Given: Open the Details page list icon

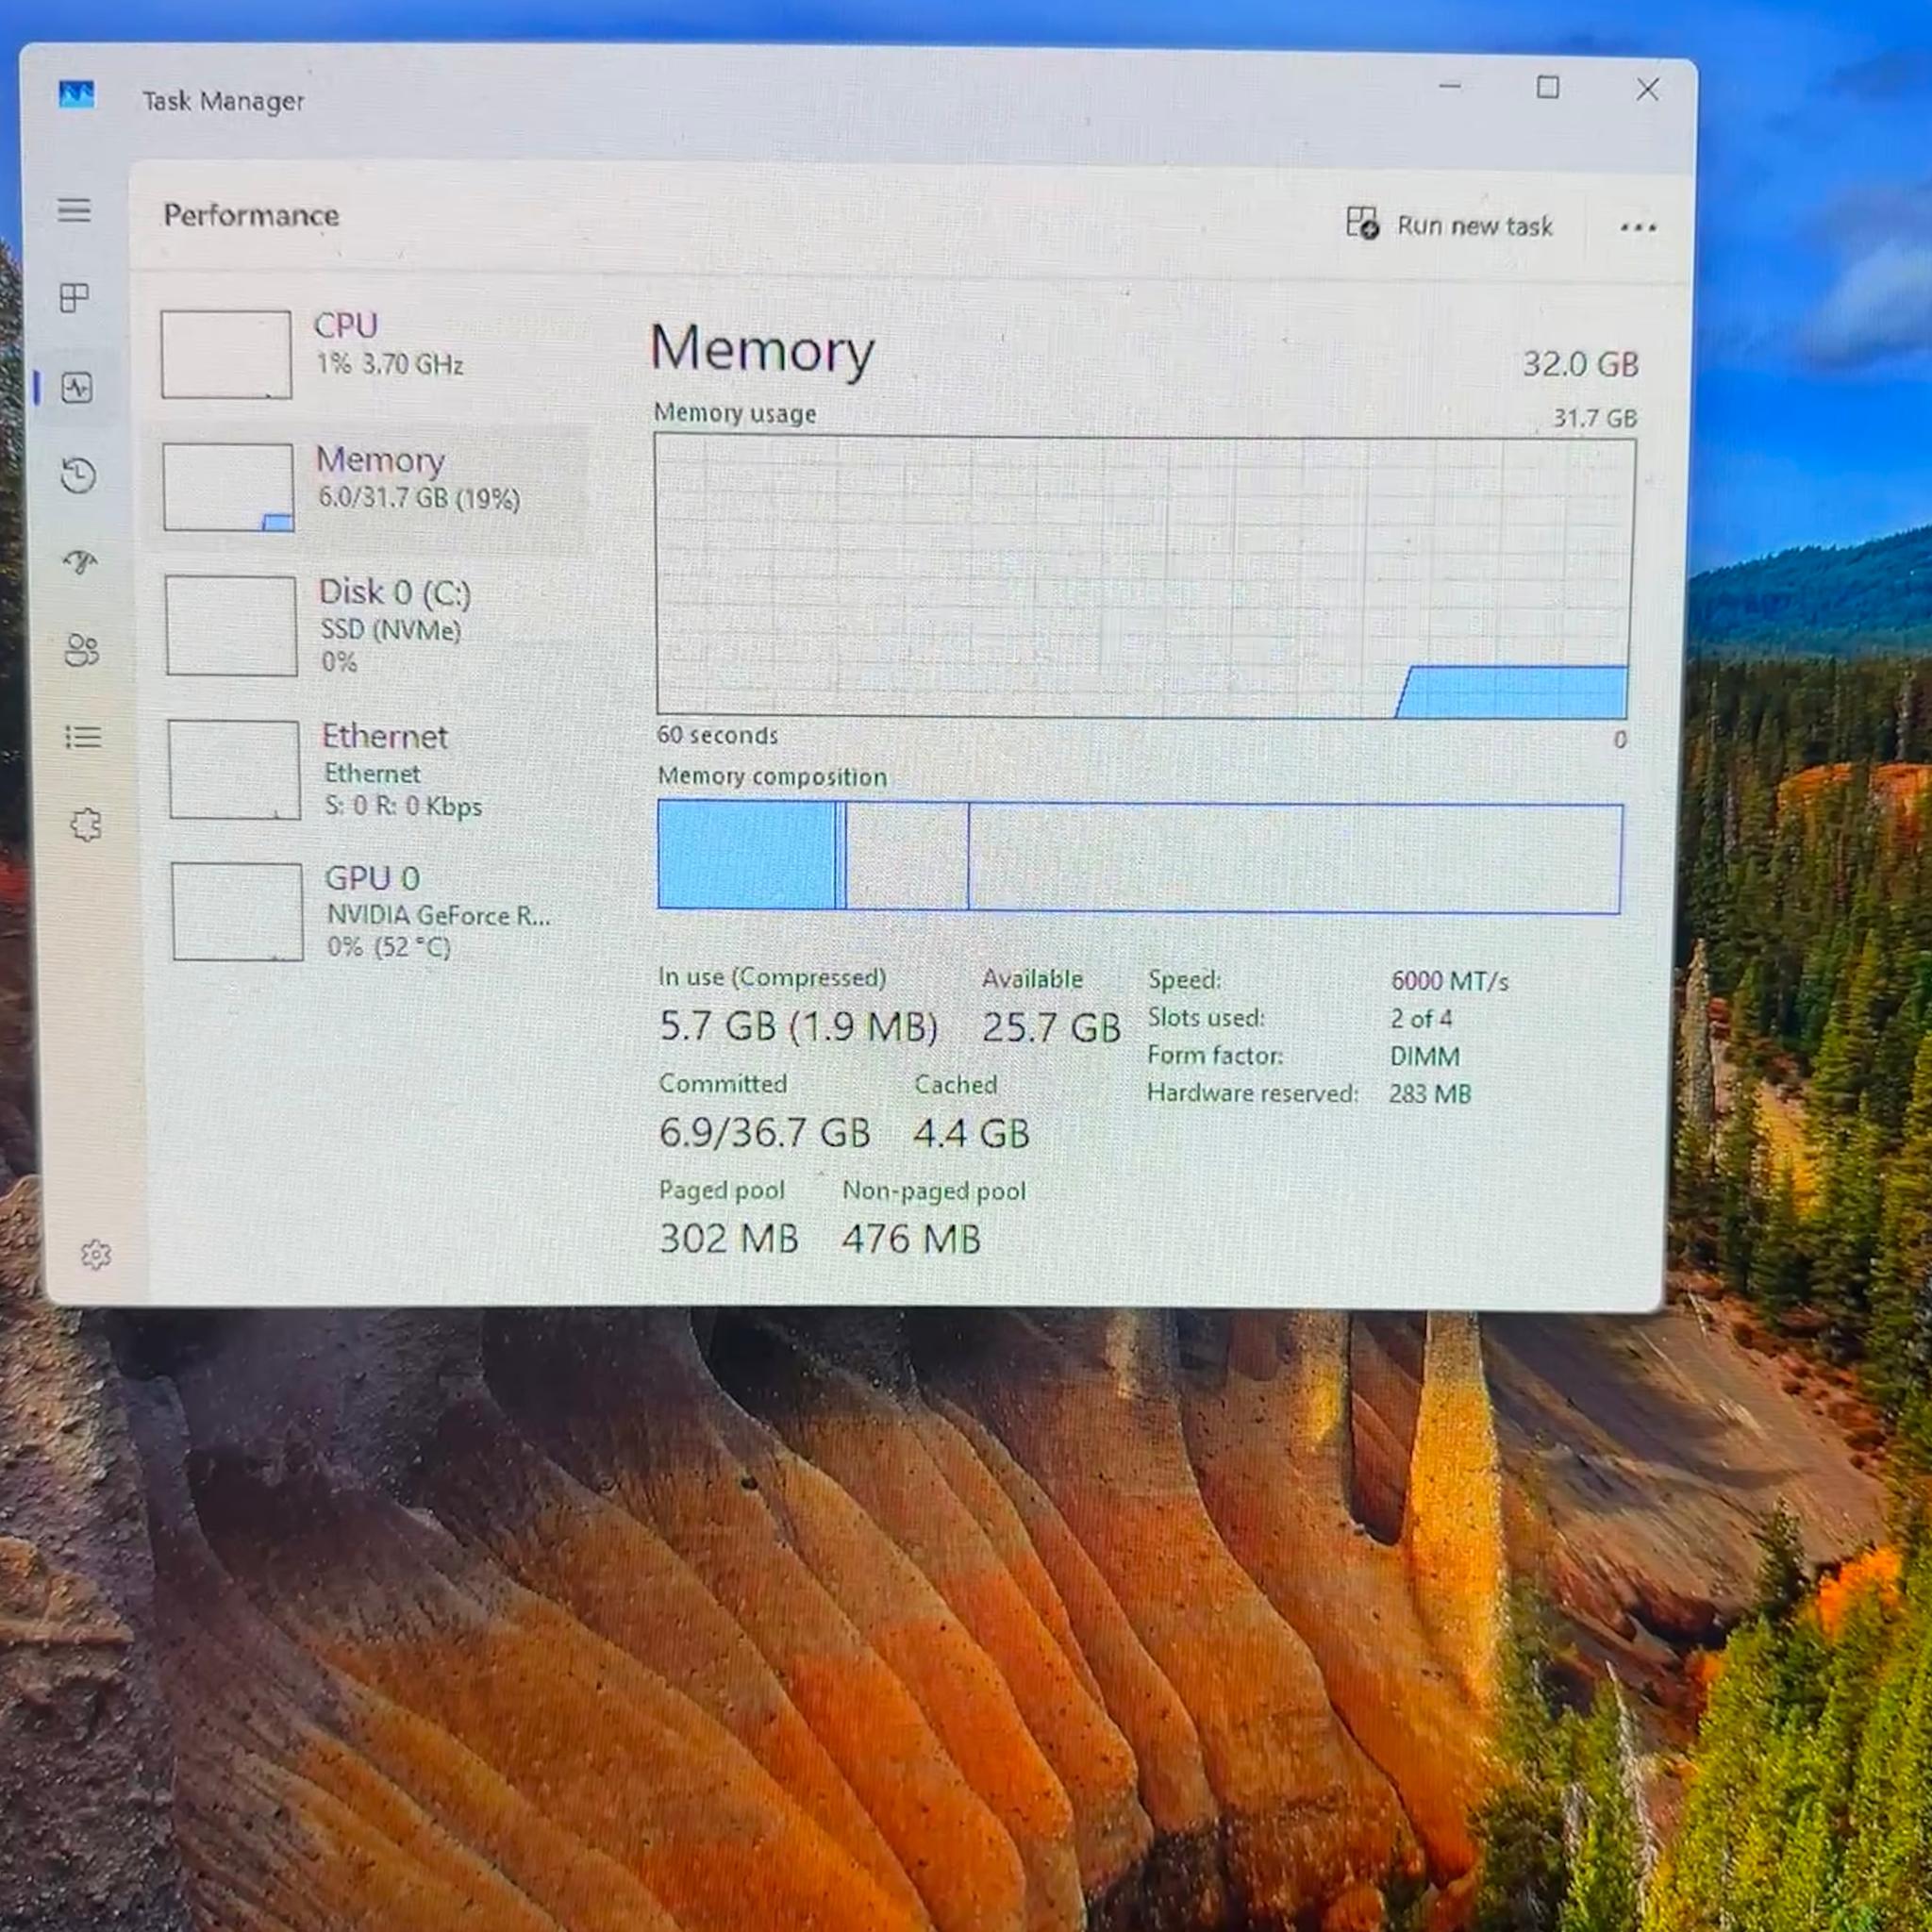Looking at the screenshot, I should [83, 737].
